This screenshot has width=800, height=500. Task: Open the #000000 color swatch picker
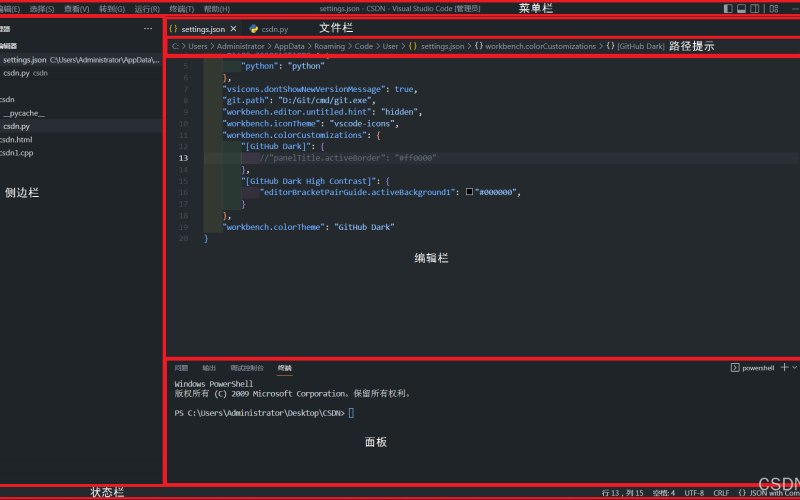point(469,192)
